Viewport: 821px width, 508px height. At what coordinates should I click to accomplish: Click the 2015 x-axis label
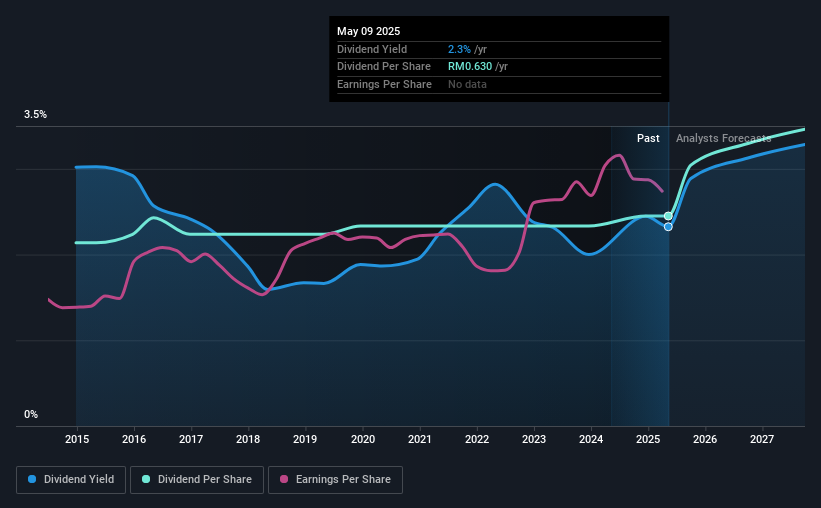(77, 439)
